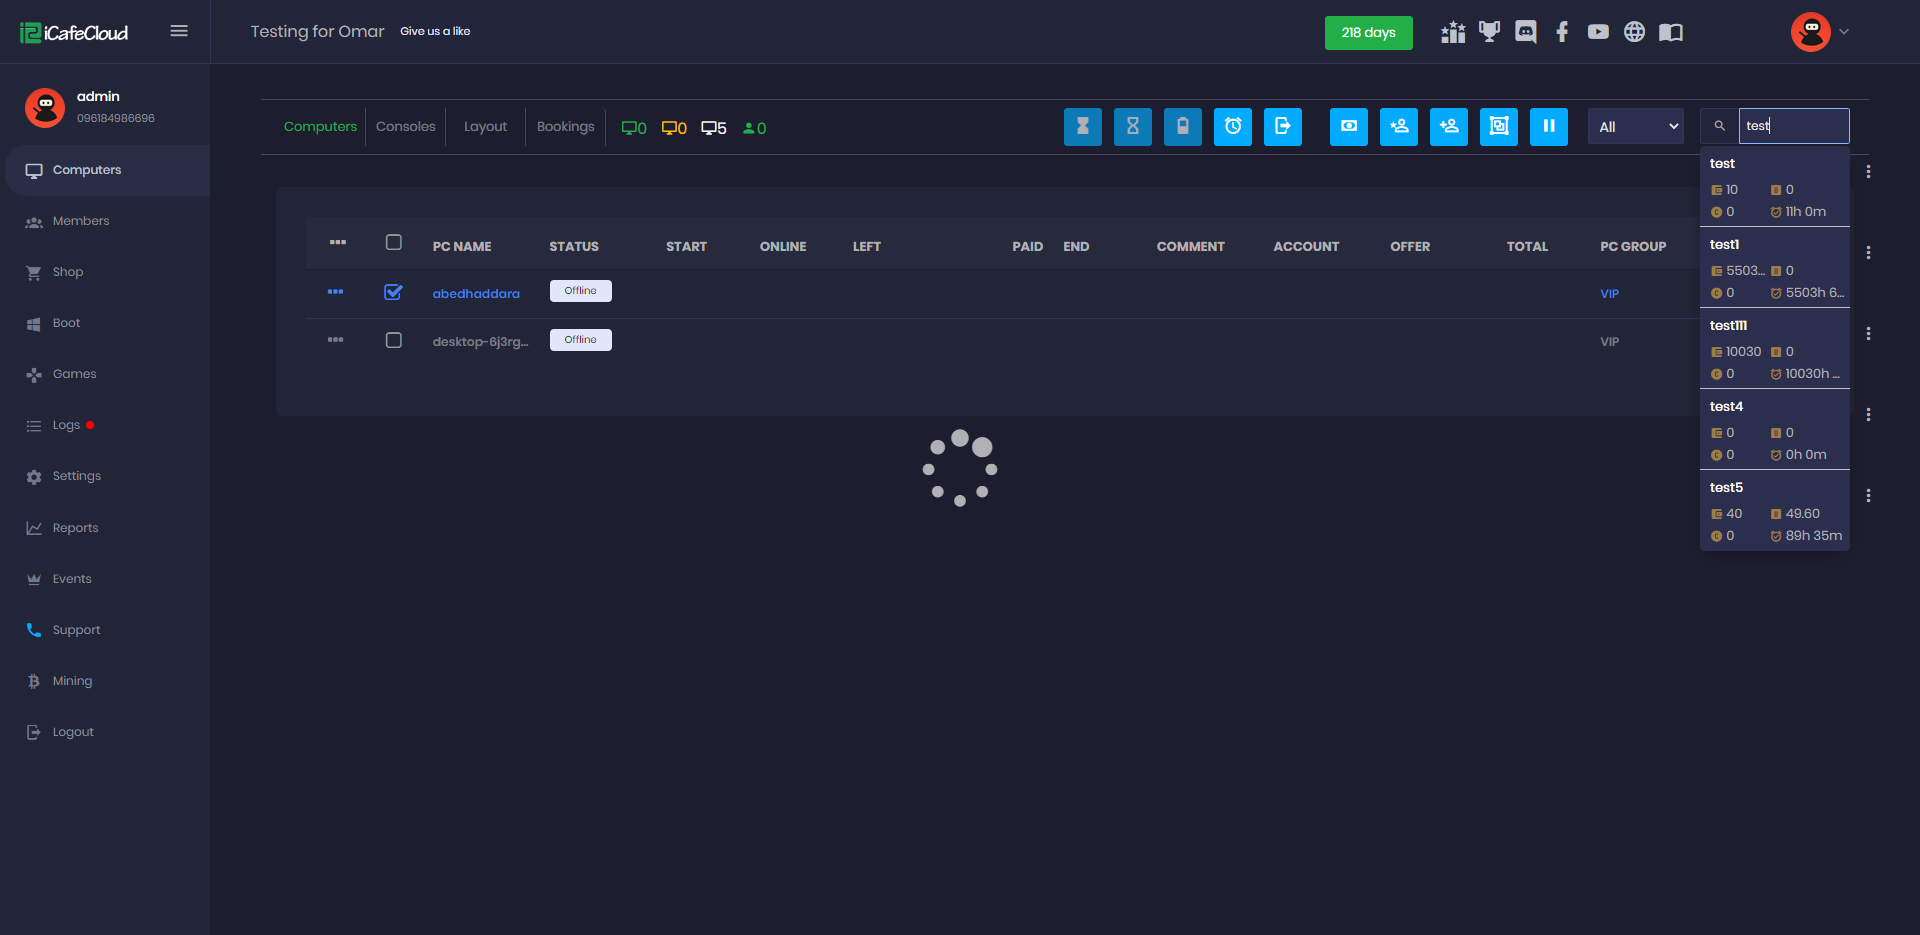Open the Discord icon in header
The image size is (1920, 935).
1525,32
